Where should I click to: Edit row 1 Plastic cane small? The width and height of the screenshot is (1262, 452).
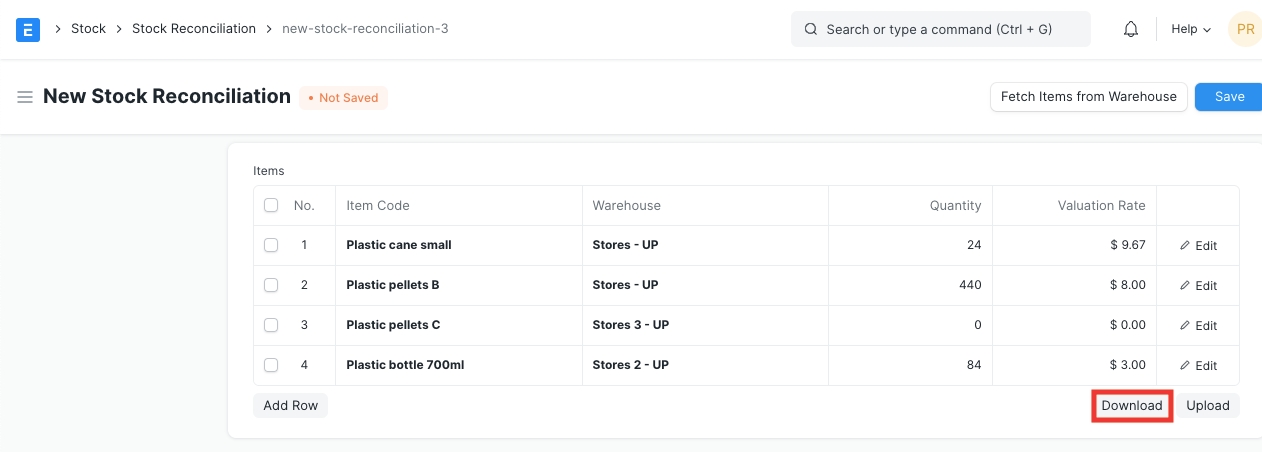point(1198,245)
